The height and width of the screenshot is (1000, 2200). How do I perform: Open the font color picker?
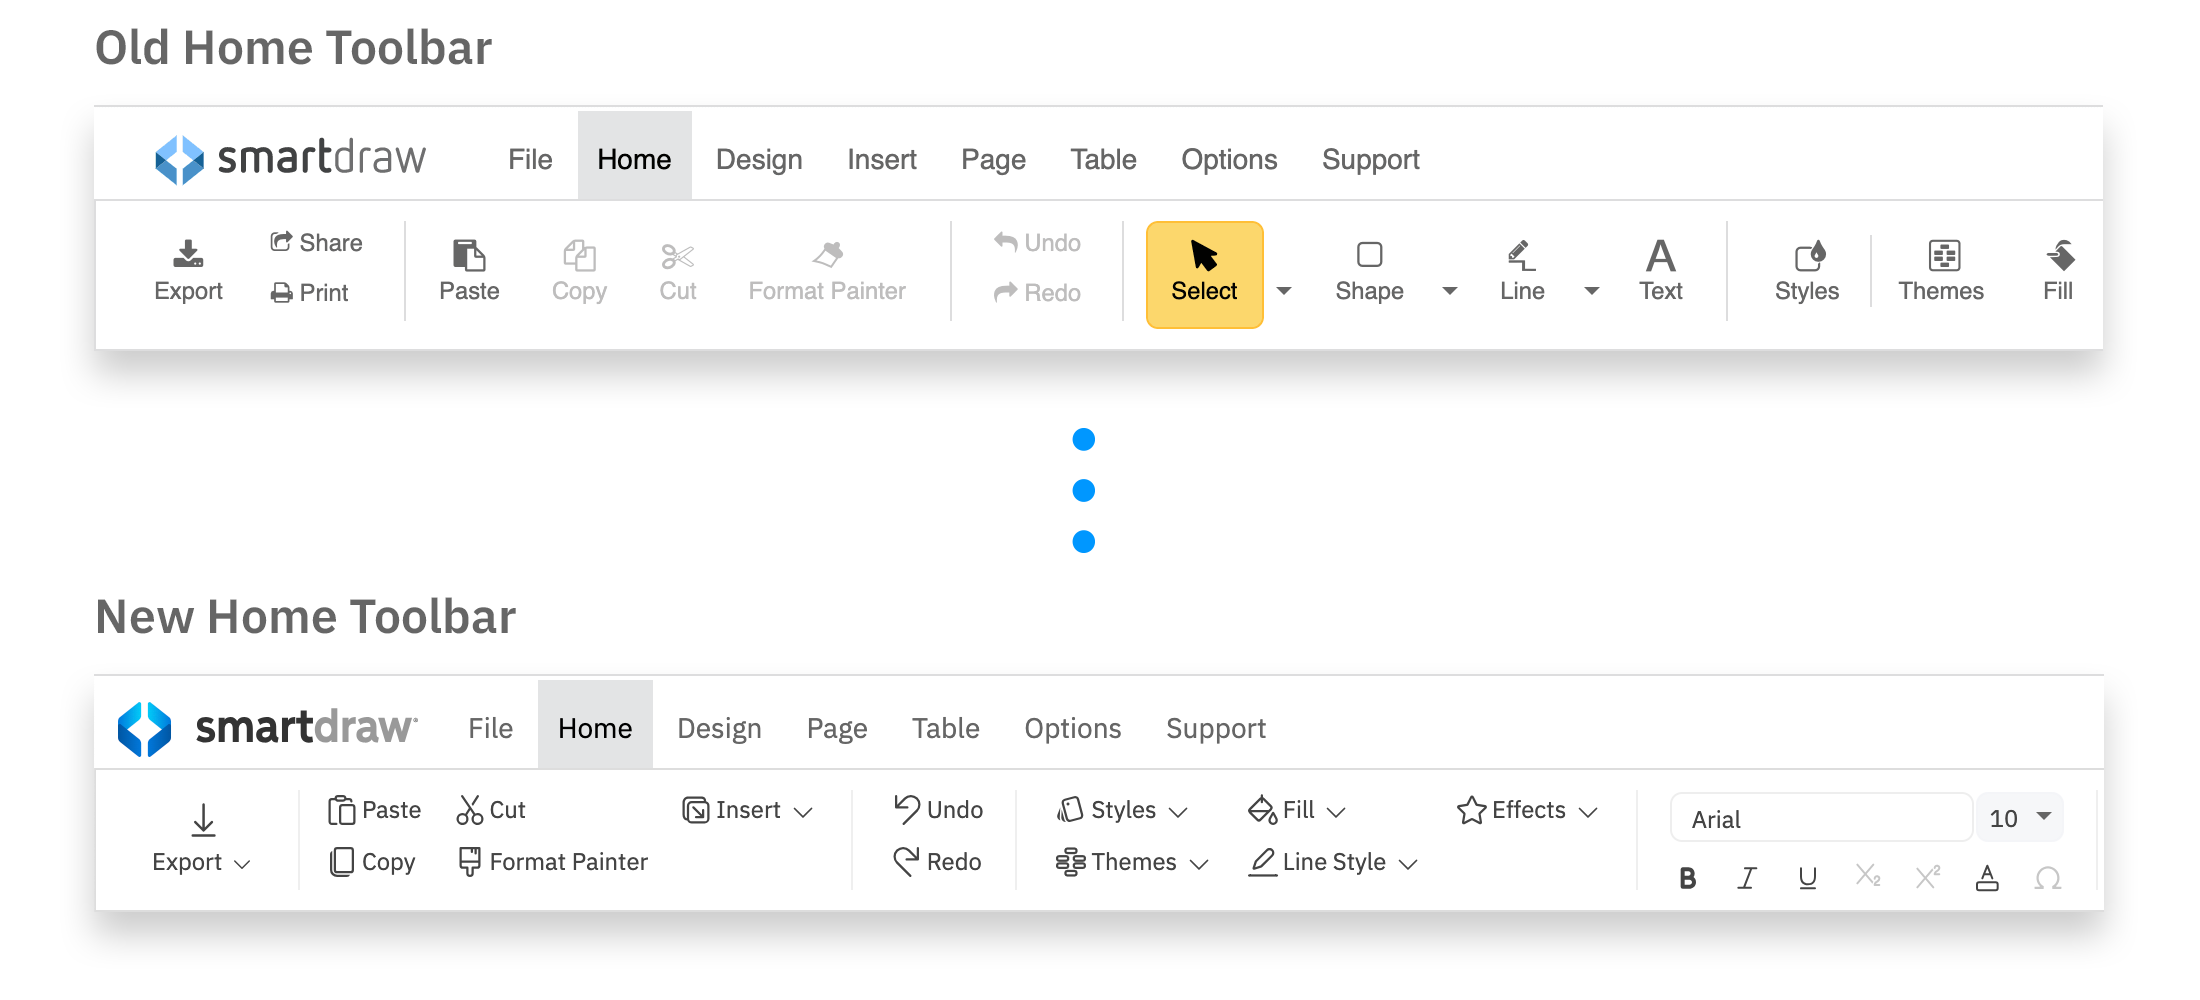pos(1988,877)
